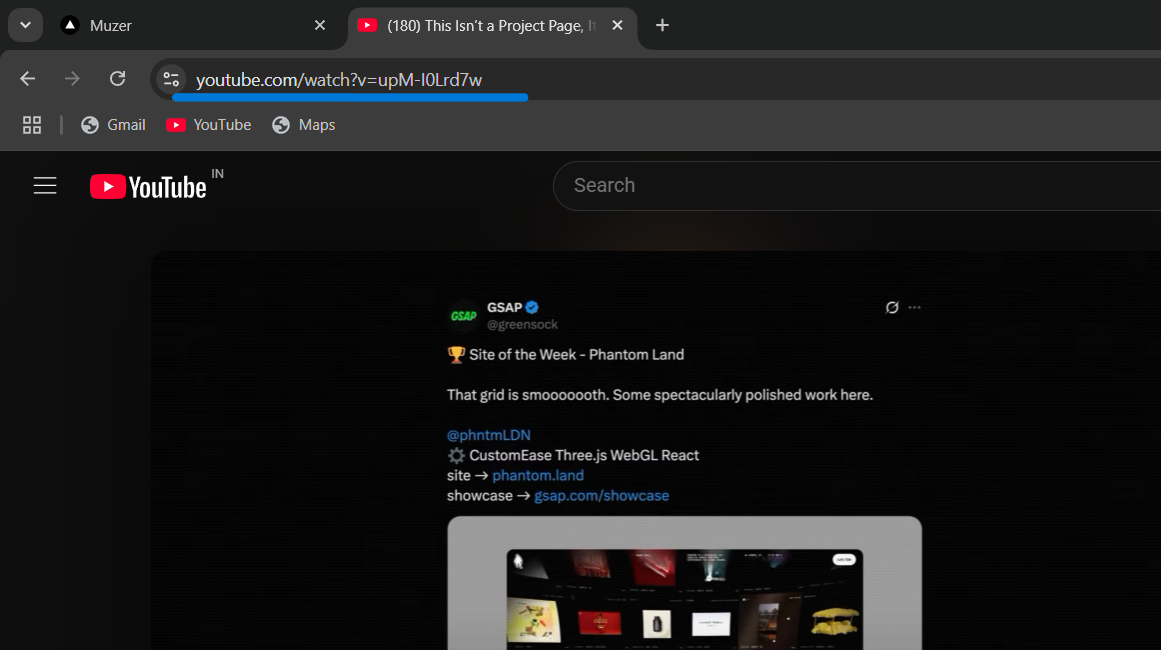Click the GSAP profile avatar in tweet
The width and height of the screenshot is (1161, 650).
click(x=463, y=315)
